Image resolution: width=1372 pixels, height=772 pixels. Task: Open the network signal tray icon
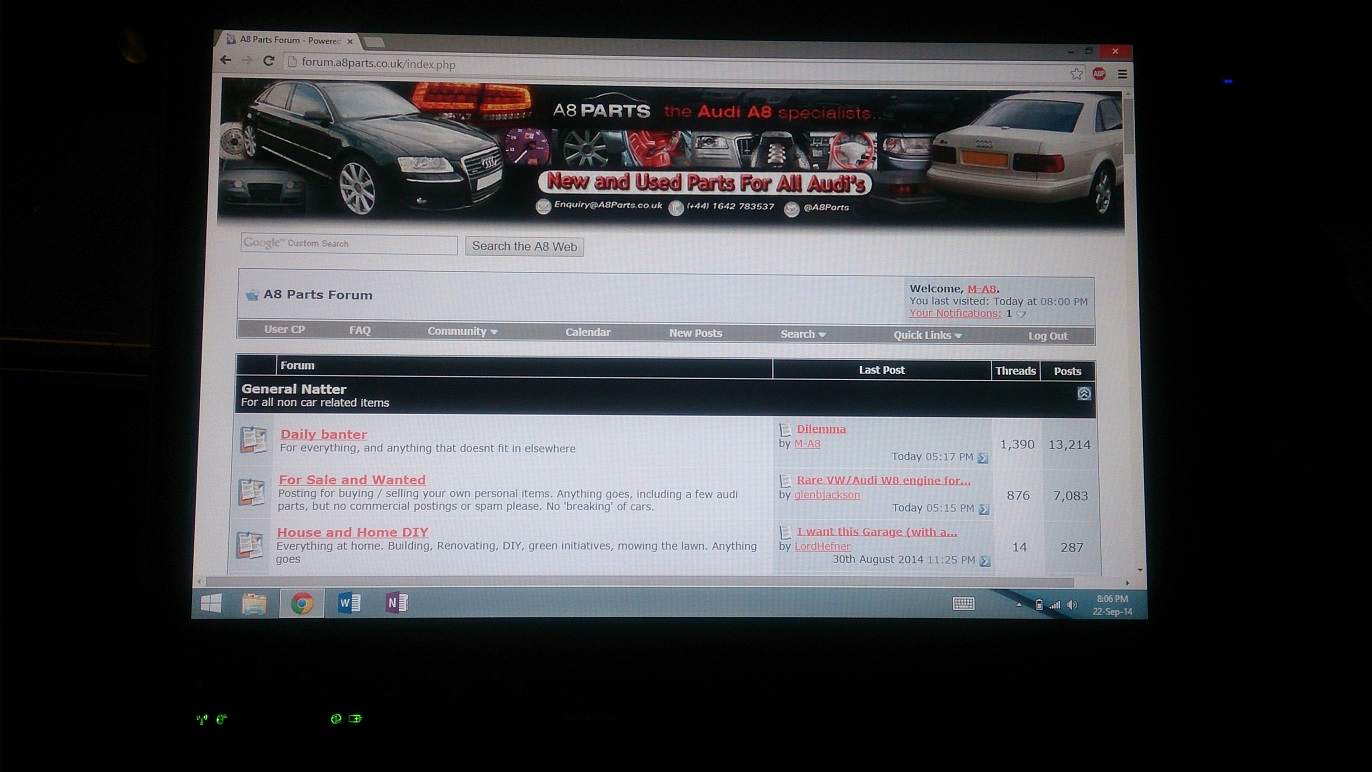tap(1055, 605)
